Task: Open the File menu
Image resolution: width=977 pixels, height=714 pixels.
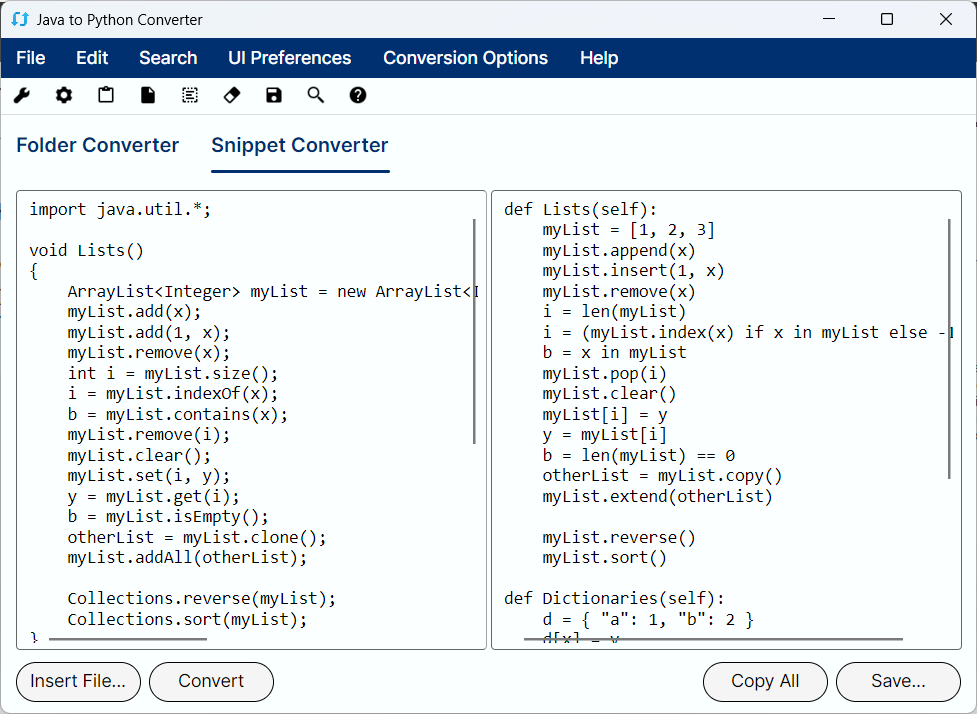Action: [x=31, y=58]
